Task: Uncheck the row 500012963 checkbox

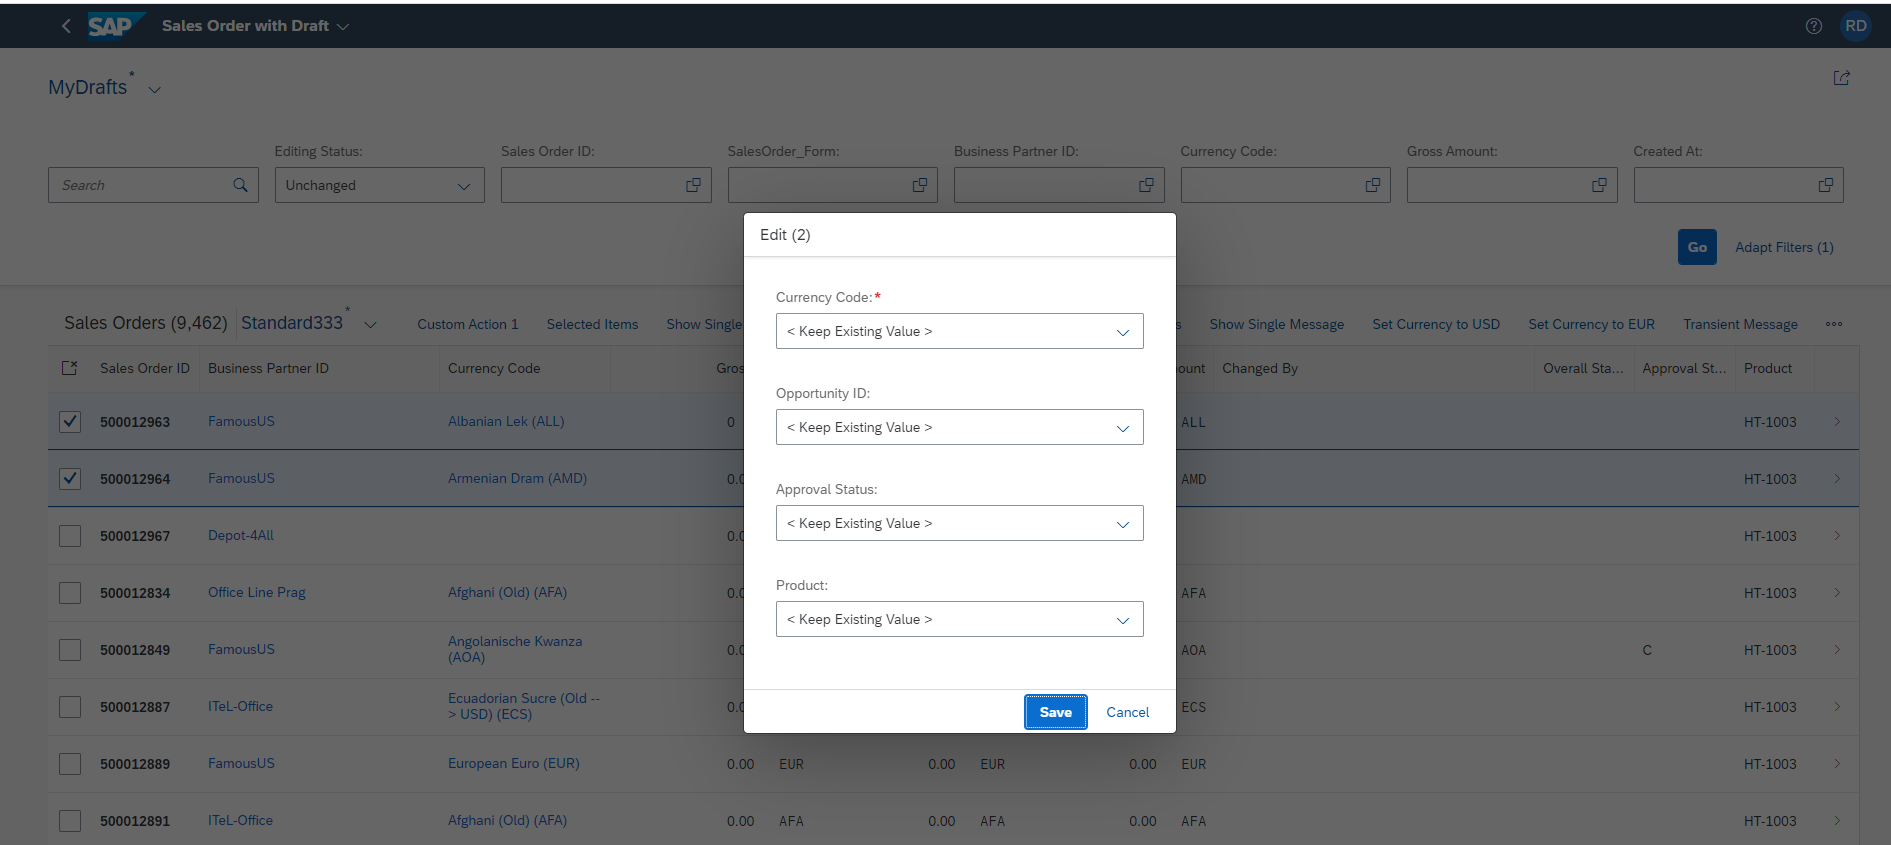Action: 70,422
